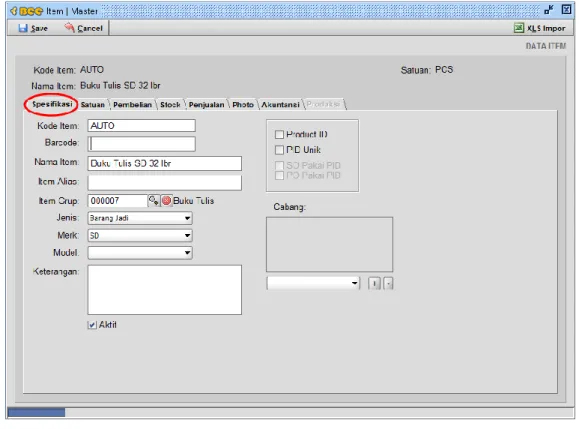The height and width of the screenshot is (429, 579).
Task: Open the Photo tab
Action: (243, 105)
